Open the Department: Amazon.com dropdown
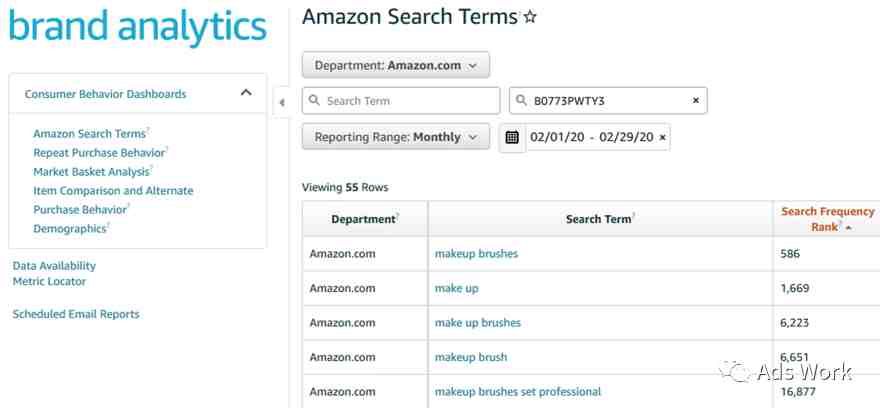This screenshot has width=880, height=408. [396, 65]
